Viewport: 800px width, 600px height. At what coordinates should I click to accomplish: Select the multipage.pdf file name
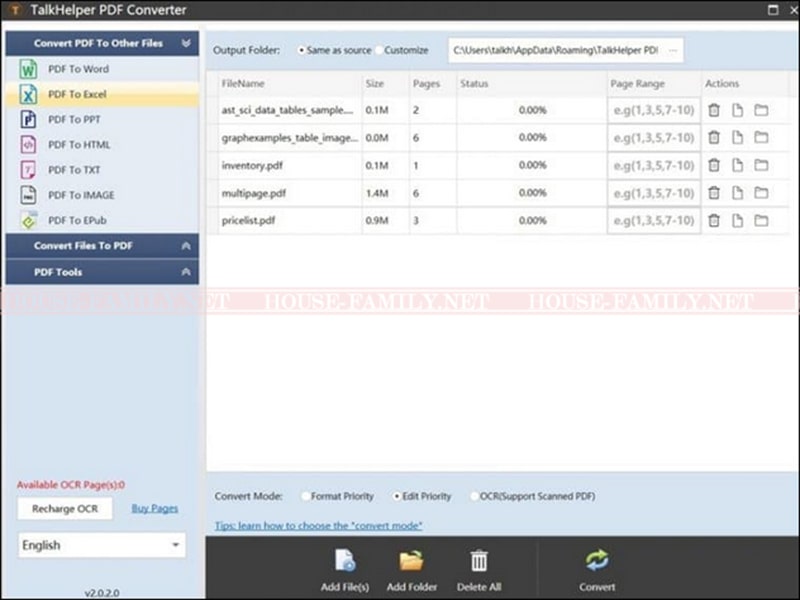tap(254, 193)
